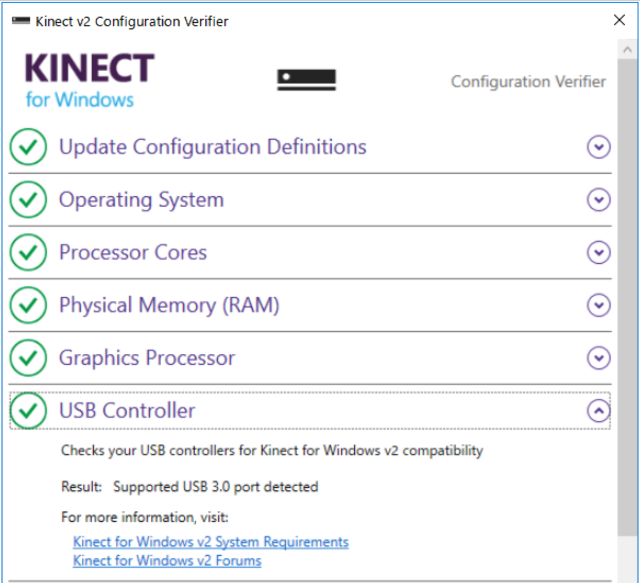Click the vertical scrollbar thumb
This screenshot has height=583, width=640.
(x=627, y=298)
